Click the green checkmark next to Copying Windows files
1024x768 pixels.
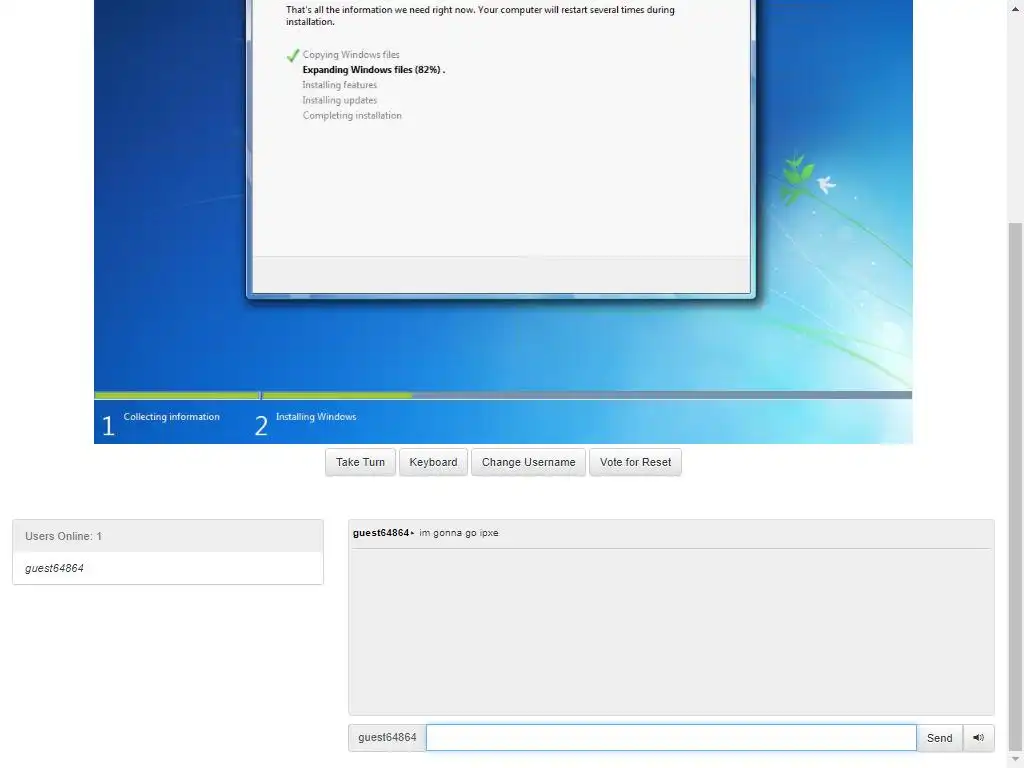coord(293,56)
